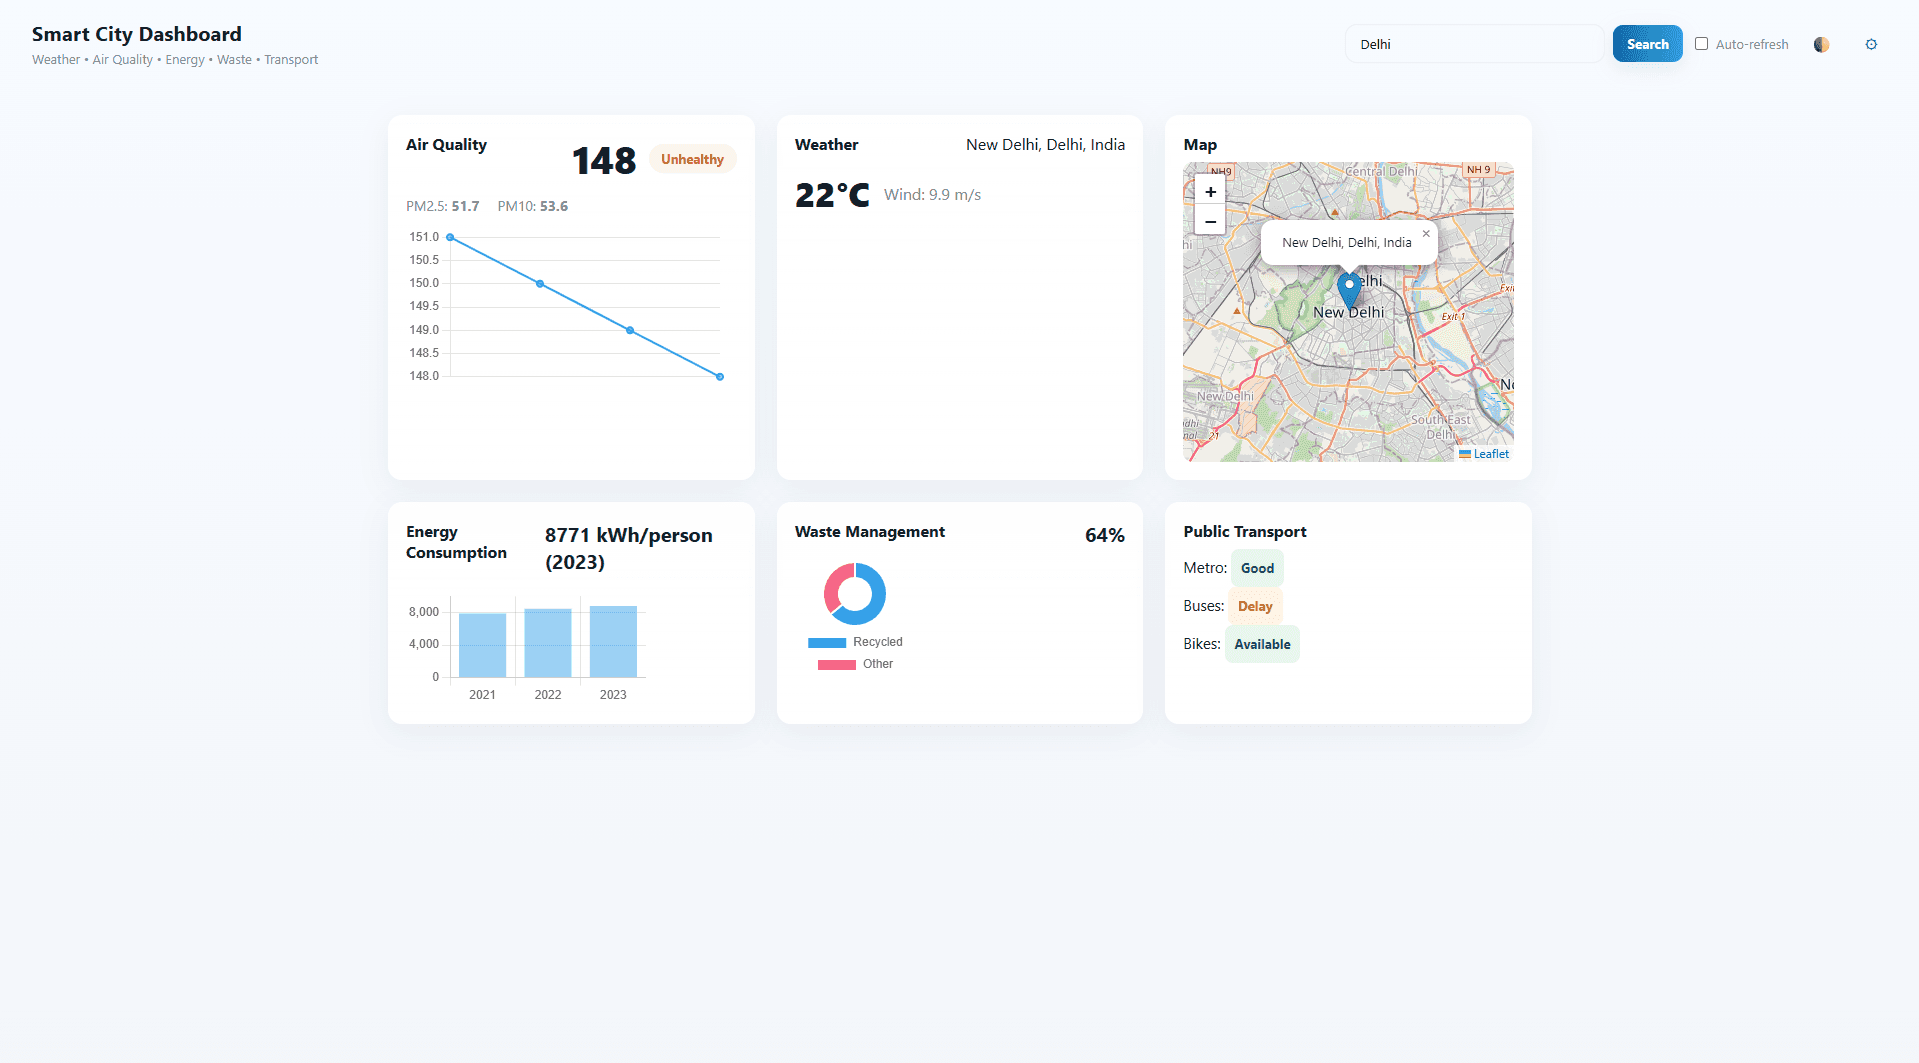
Task: Click the New Delhi, Delhi, India weather location
Action: tap(1045, 145)
